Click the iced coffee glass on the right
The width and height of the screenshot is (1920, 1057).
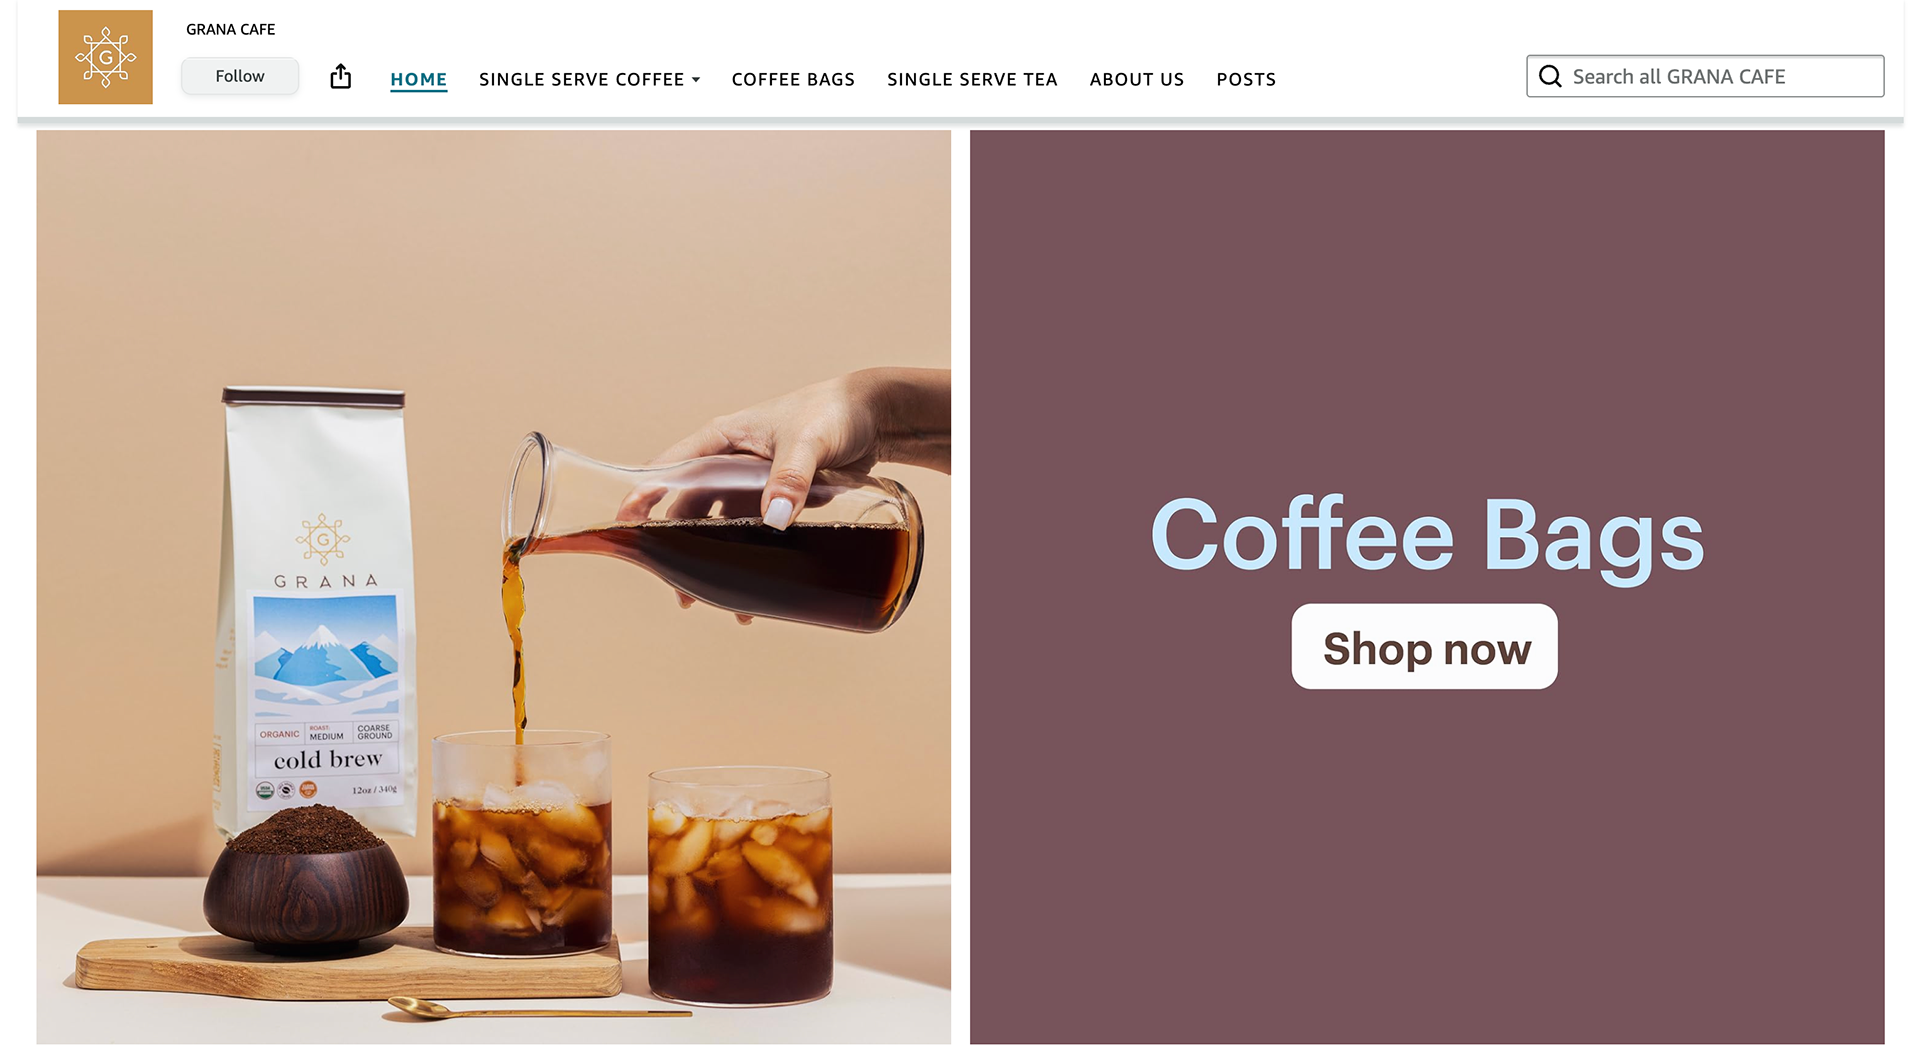[x=740, y=887]
